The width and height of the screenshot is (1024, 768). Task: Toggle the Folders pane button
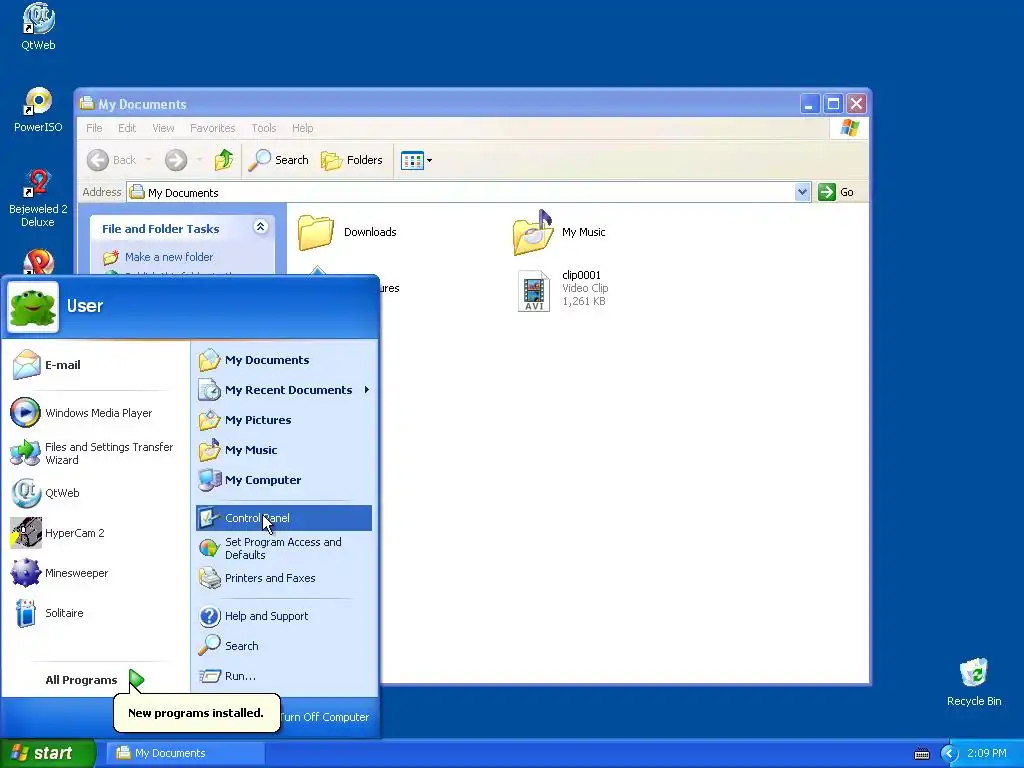(352, 160)
